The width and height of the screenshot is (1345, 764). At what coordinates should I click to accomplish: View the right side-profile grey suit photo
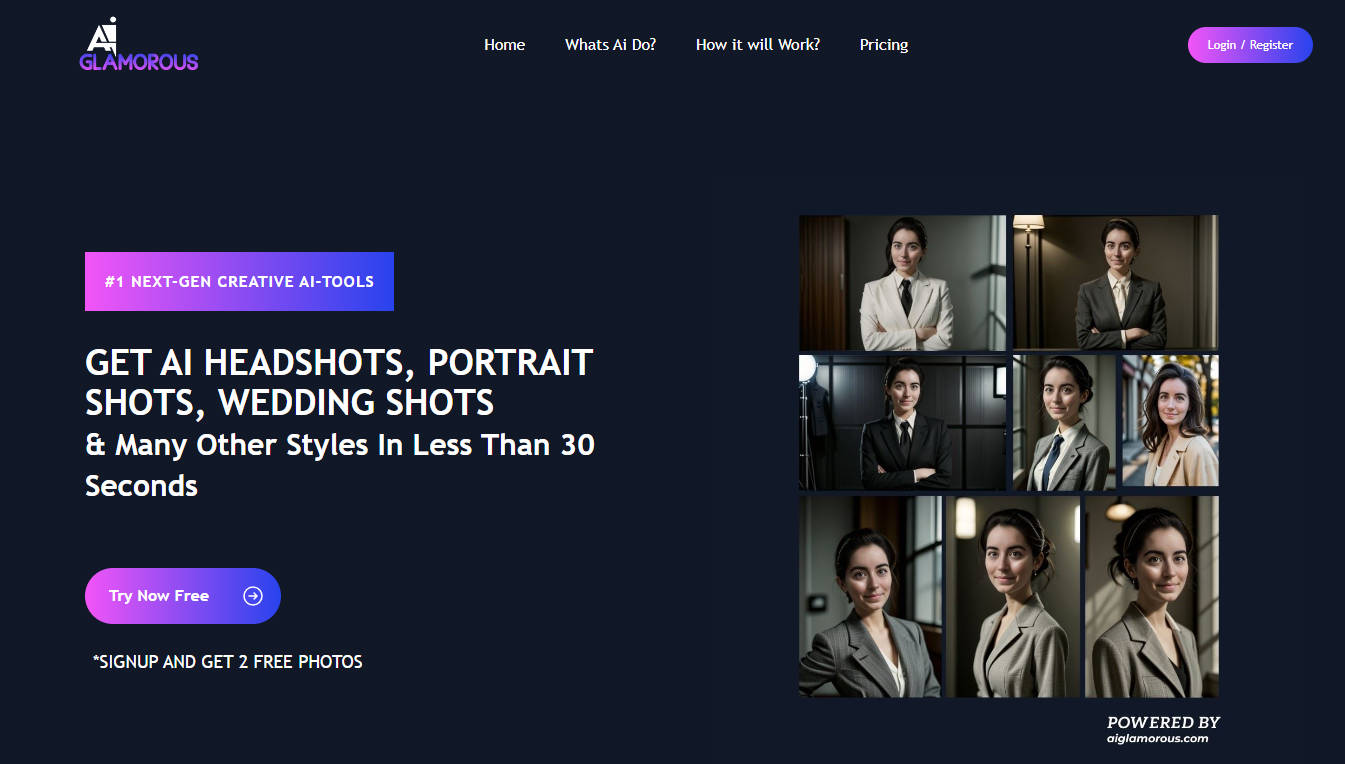pyautogui.click(x=1151, y=596)
